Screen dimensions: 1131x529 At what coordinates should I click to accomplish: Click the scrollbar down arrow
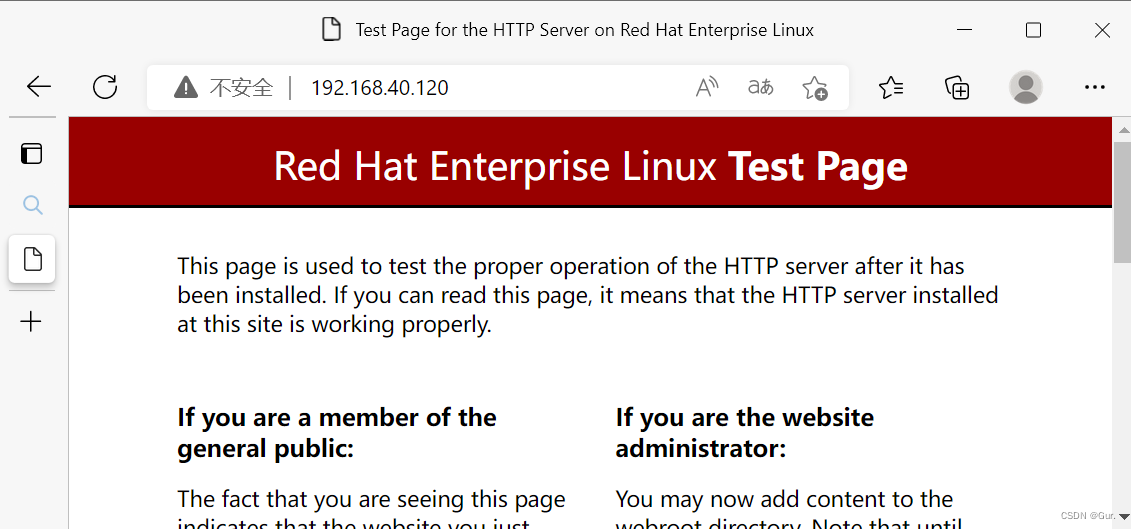(1122, 516)
